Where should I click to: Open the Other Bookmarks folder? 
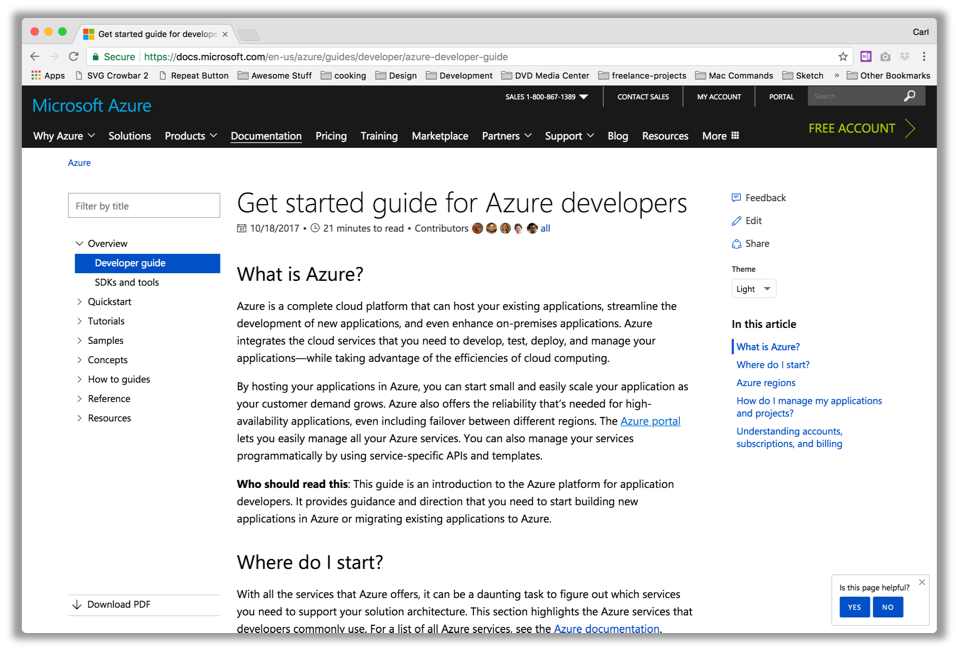(x=888, y=76)
